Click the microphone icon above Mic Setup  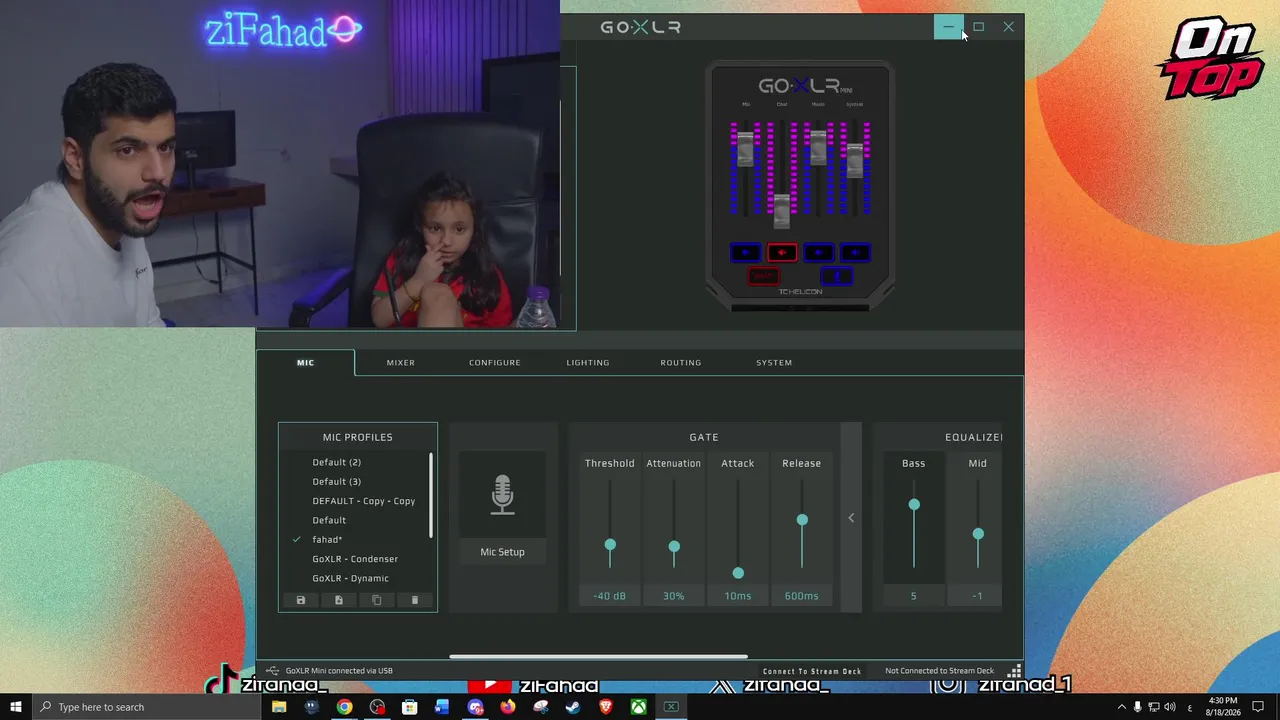[502, 495]
